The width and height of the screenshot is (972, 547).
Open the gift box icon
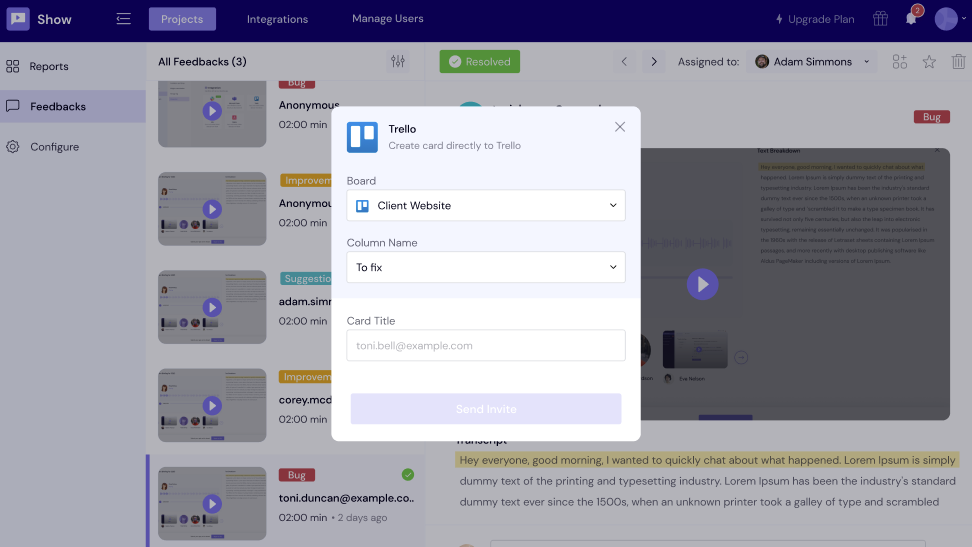click(880, 19)
